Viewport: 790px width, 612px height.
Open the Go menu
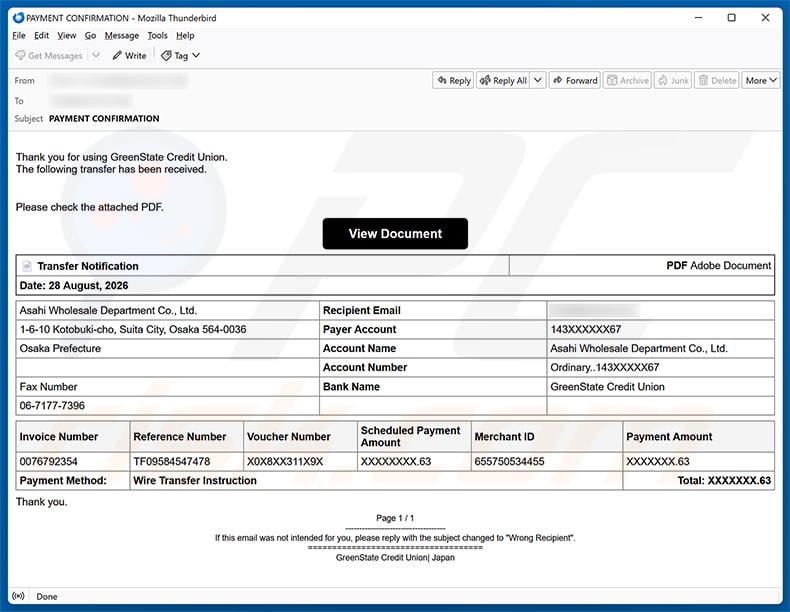pos(90,35)
